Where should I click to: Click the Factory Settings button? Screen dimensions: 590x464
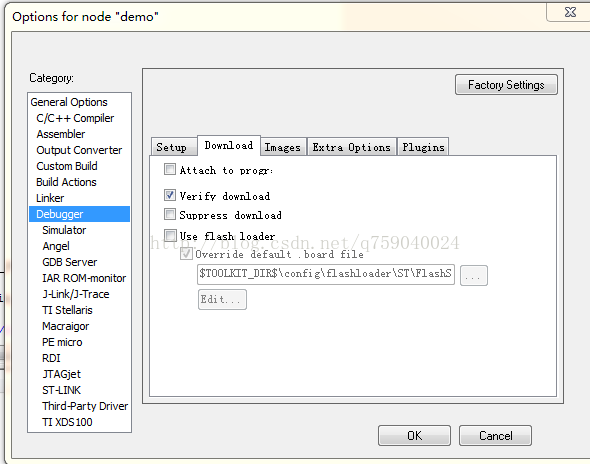point(506,85)
